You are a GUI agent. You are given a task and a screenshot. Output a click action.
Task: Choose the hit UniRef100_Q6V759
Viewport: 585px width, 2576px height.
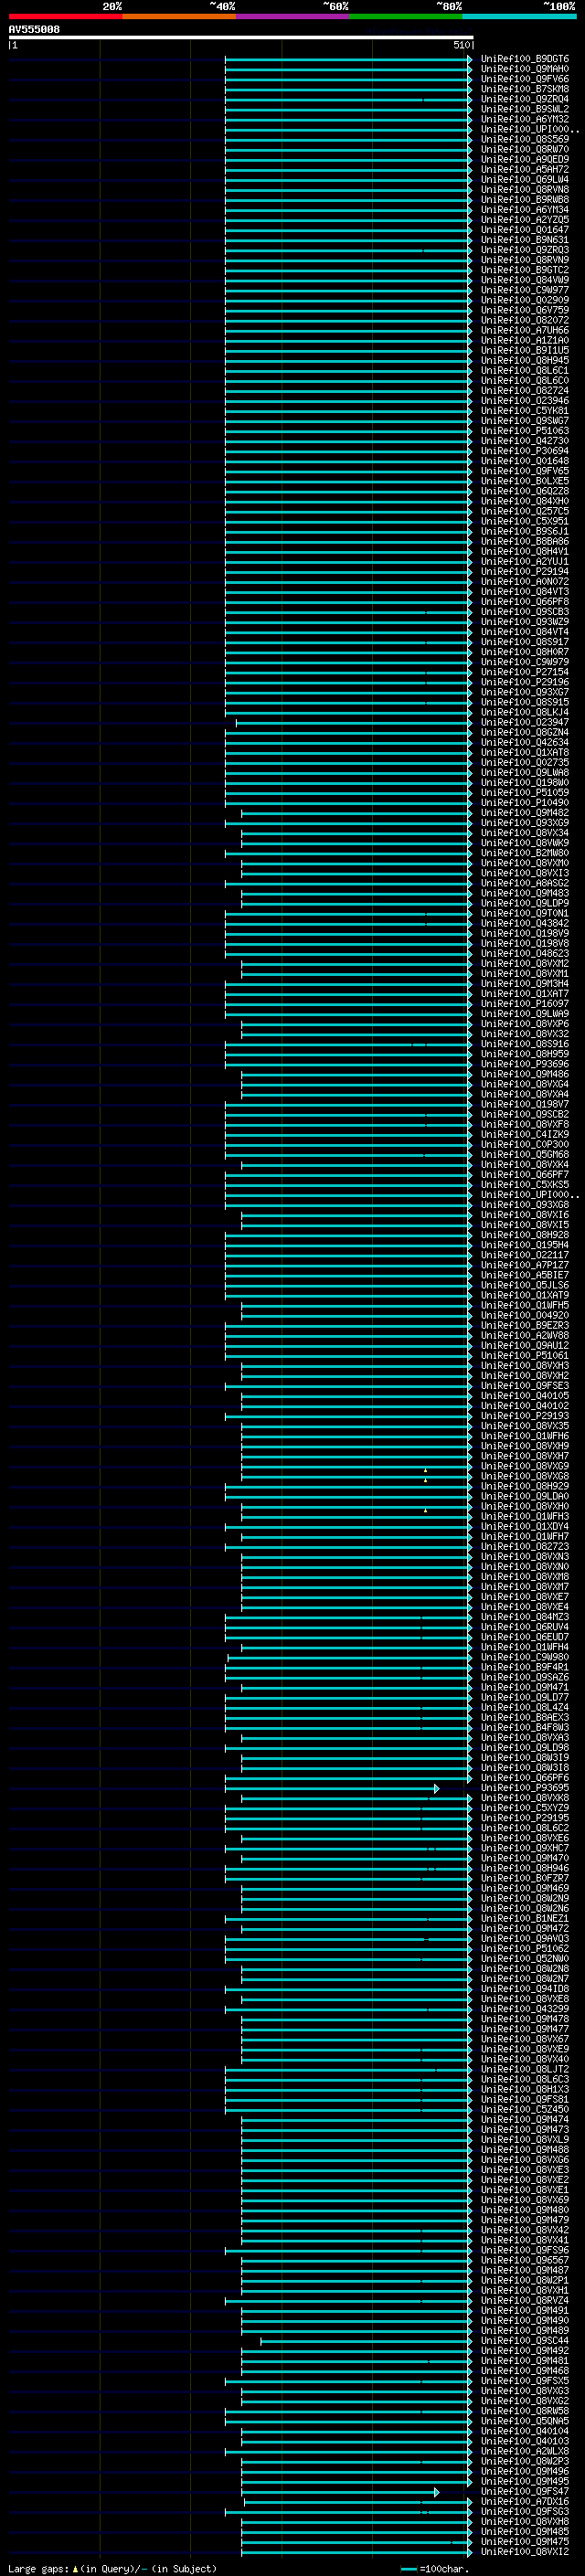click(x=524, y=311)
